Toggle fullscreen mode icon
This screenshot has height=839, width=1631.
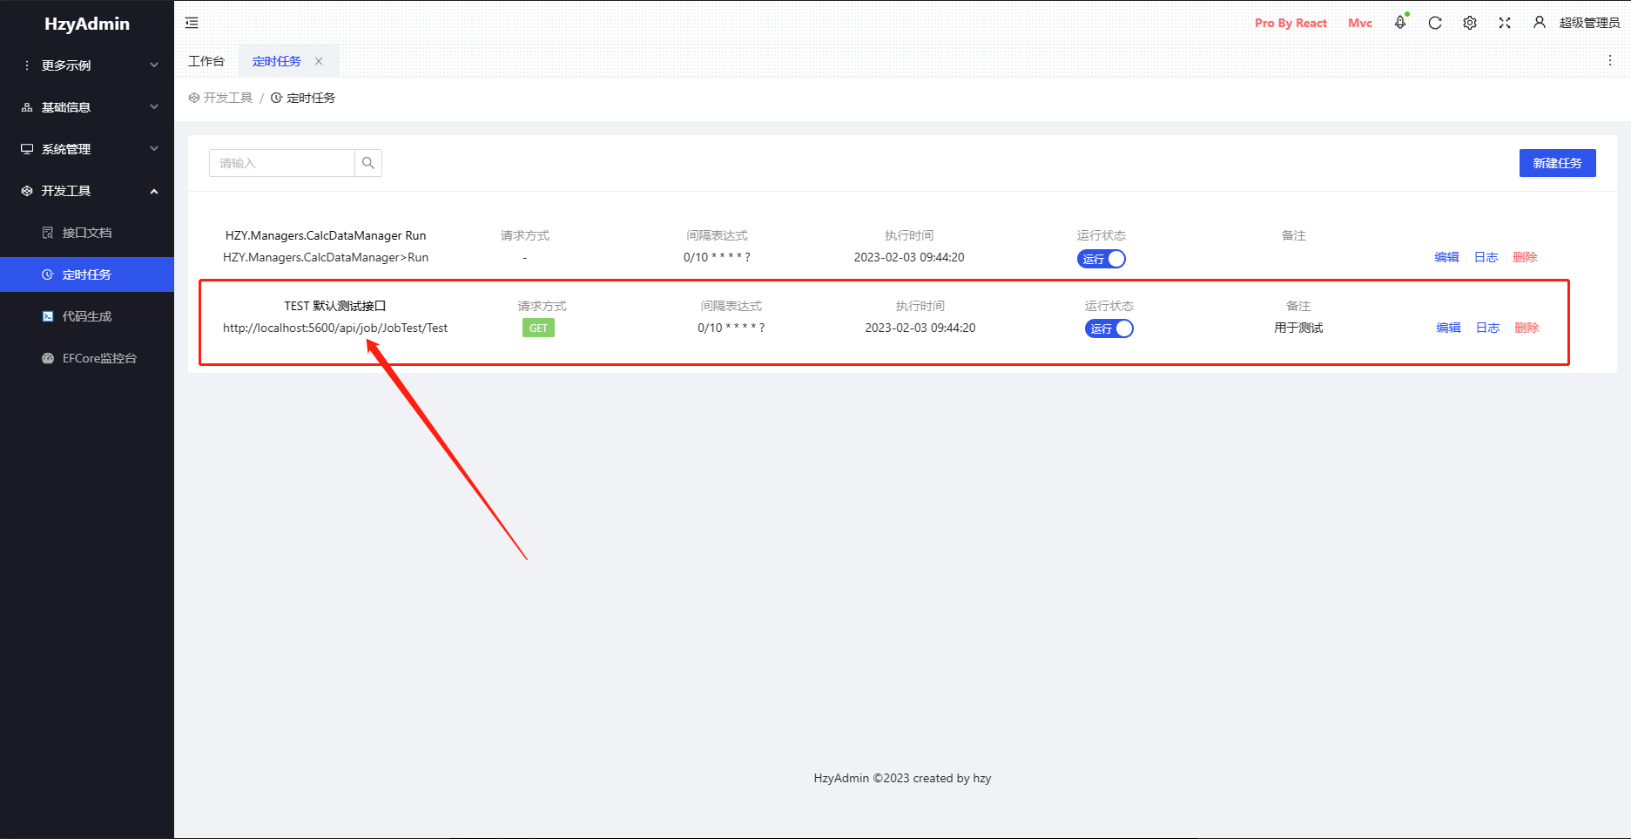point(1505,23)
